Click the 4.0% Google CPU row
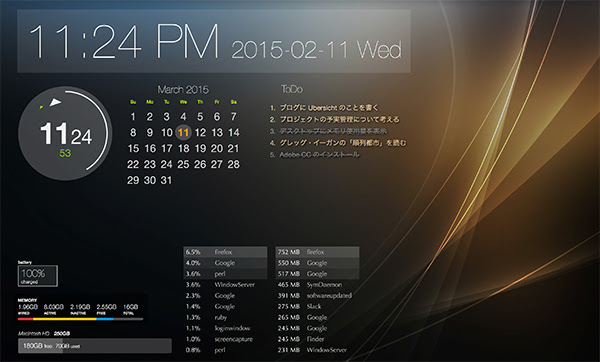Image resolution: width=600 pixels, height=362 pixels. [x=225, y=263]
